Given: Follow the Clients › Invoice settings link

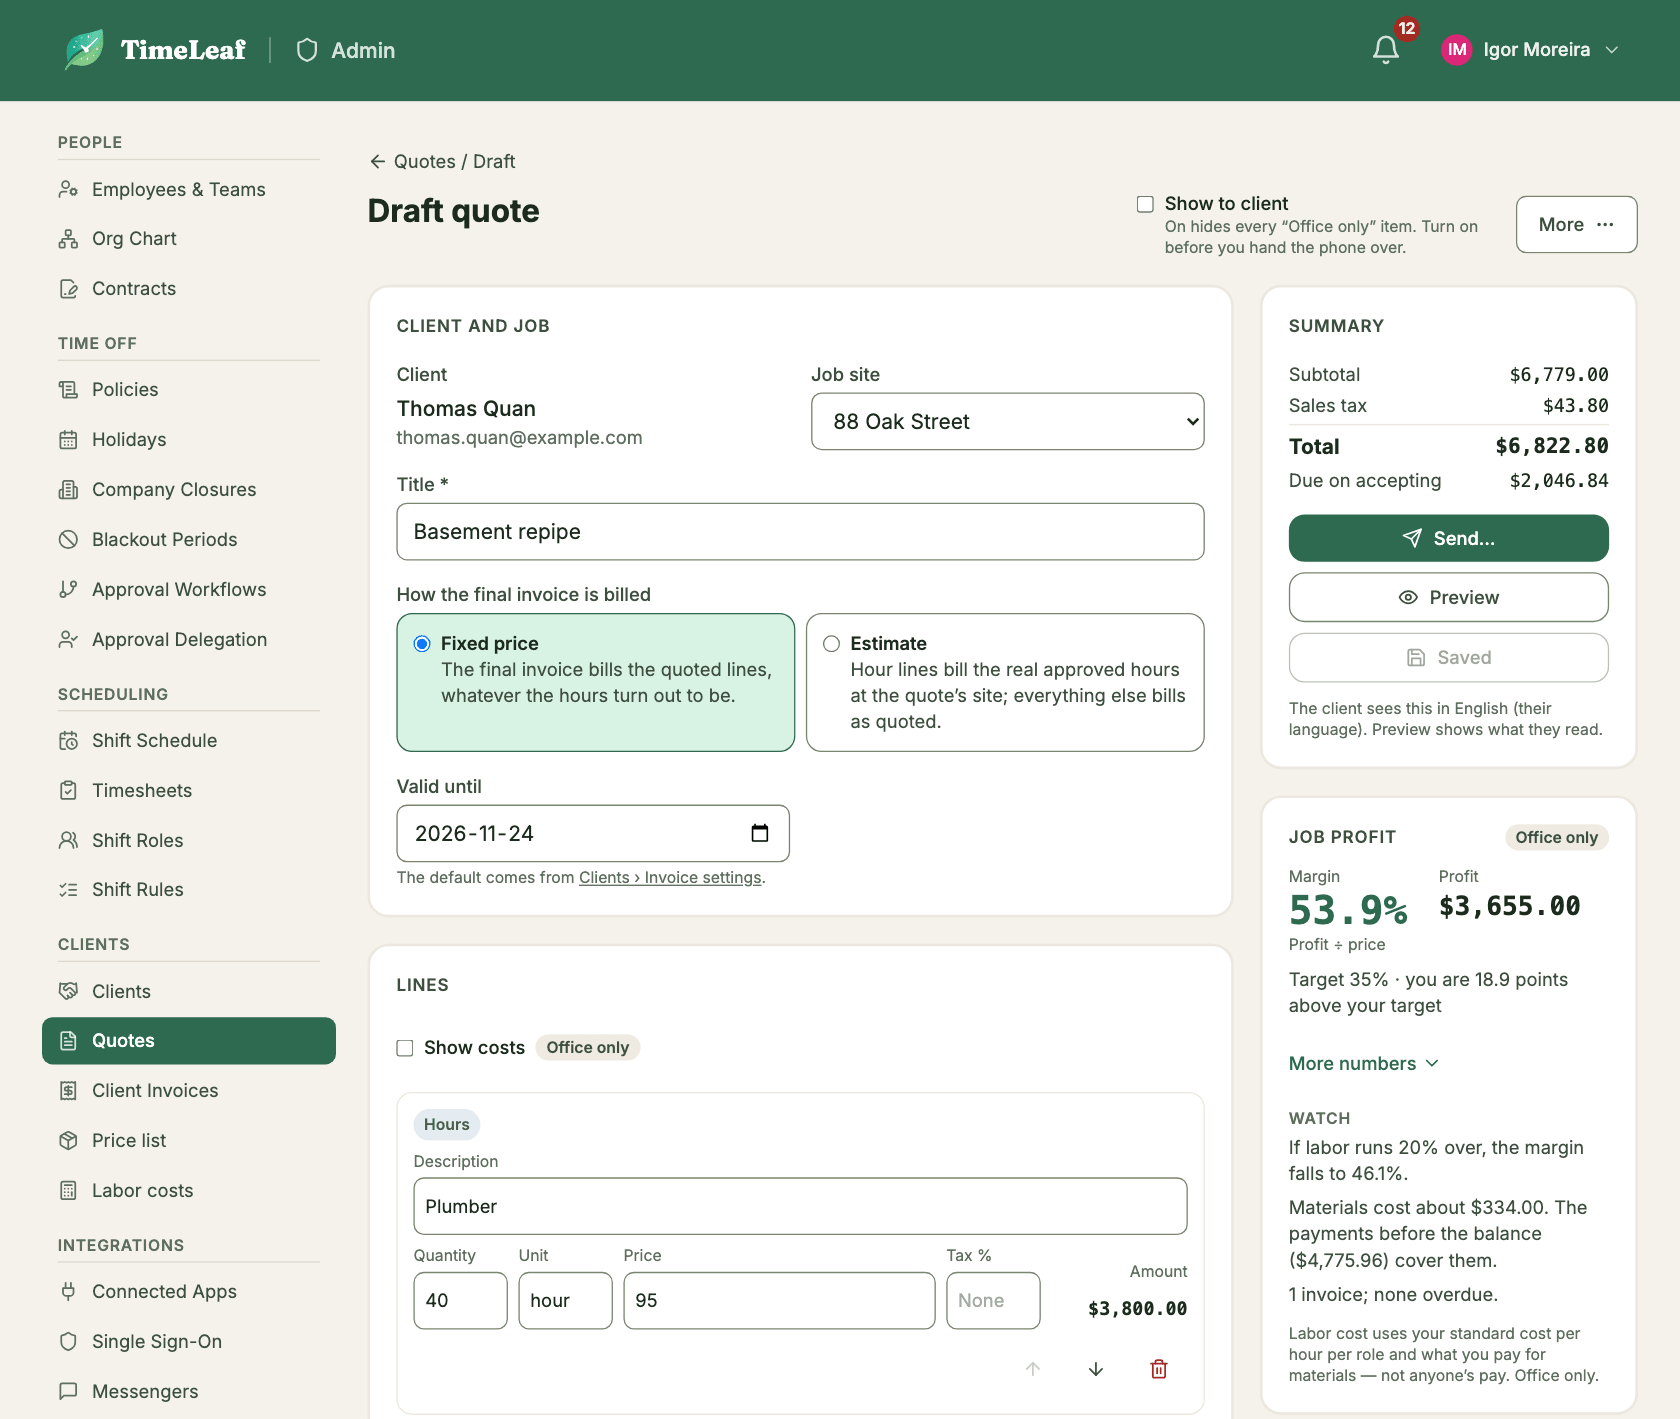Looking at the screenshot, I should tap(670, 878).
